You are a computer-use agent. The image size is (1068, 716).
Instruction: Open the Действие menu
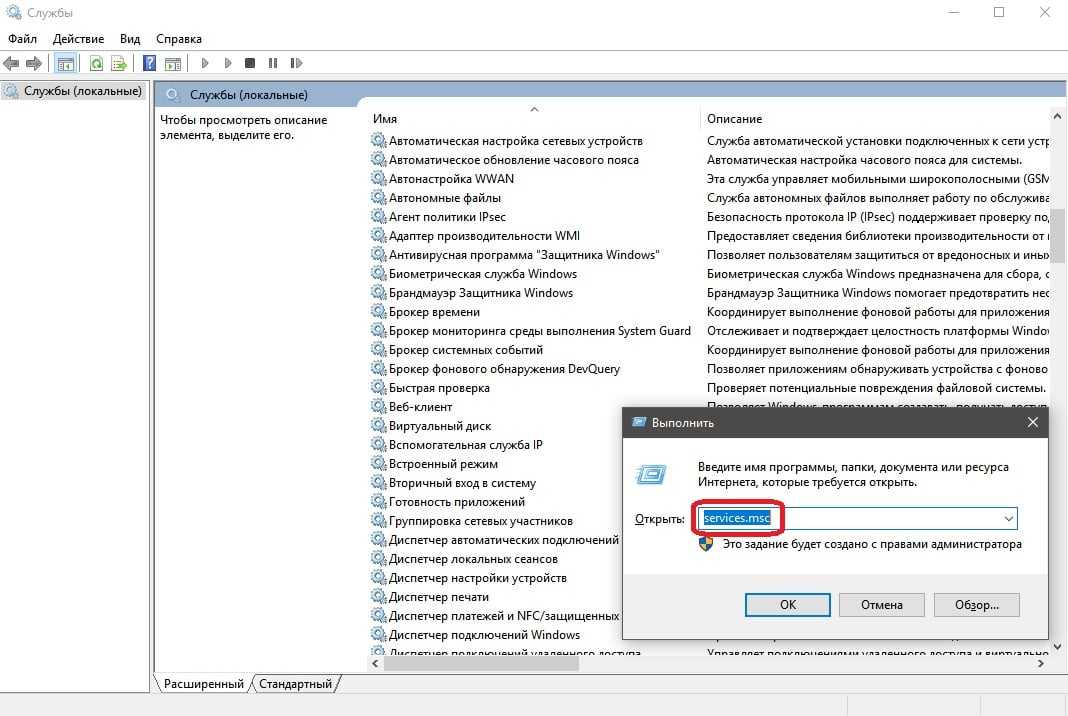(x=78, y=39)
